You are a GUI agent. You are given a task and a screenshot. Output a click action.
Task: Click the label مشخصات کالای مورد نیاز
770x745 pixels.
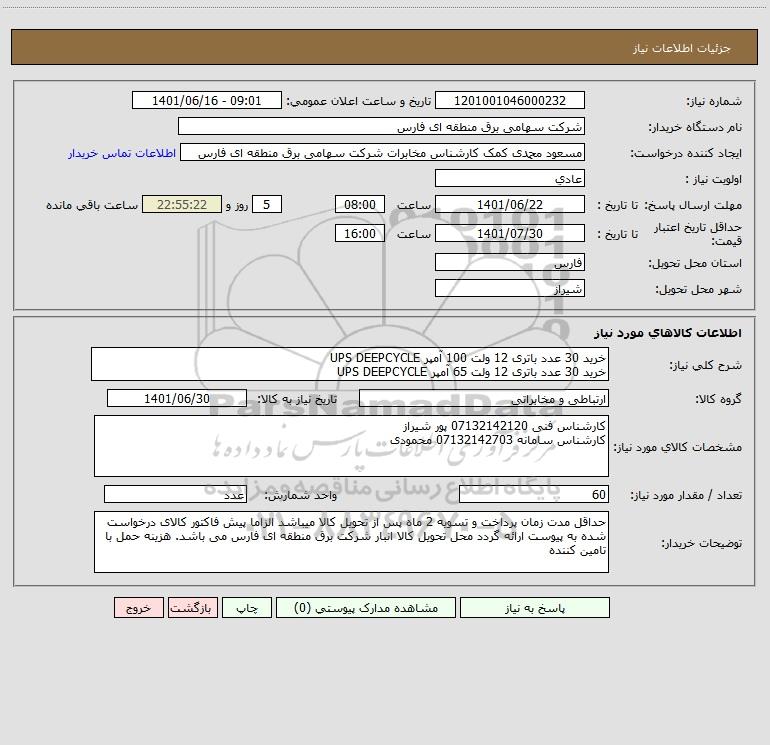[x=678, y=447]
